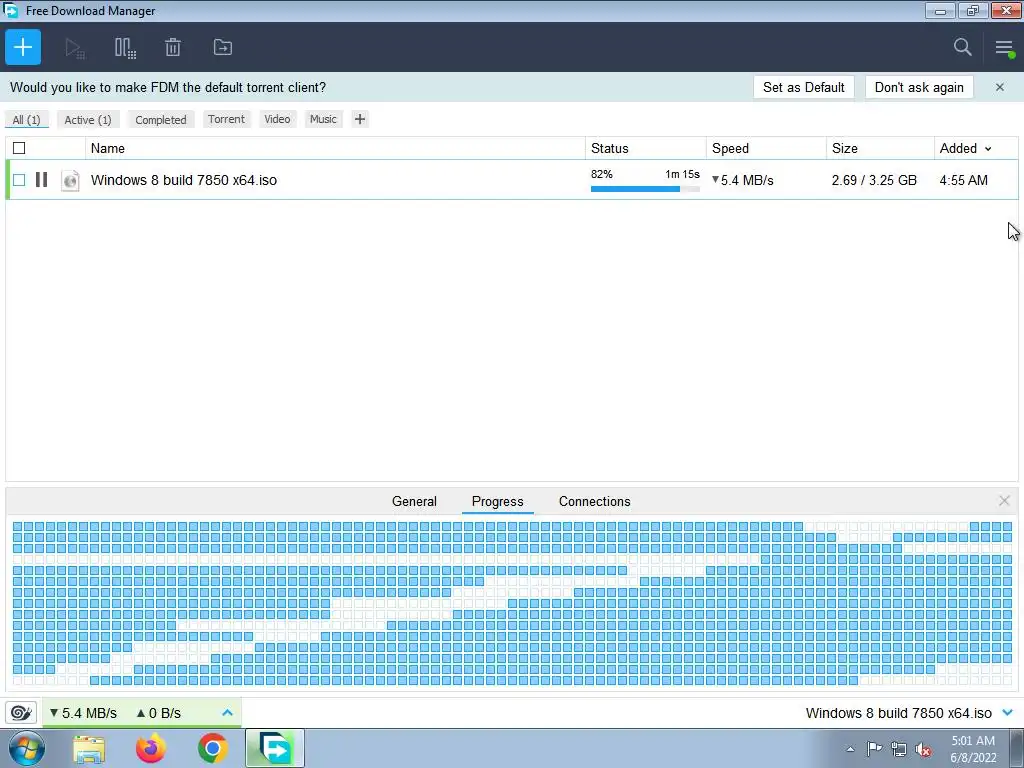Show the All (1) downloads filter
Screen dimensions: 1024x768
tap(26, 120)
